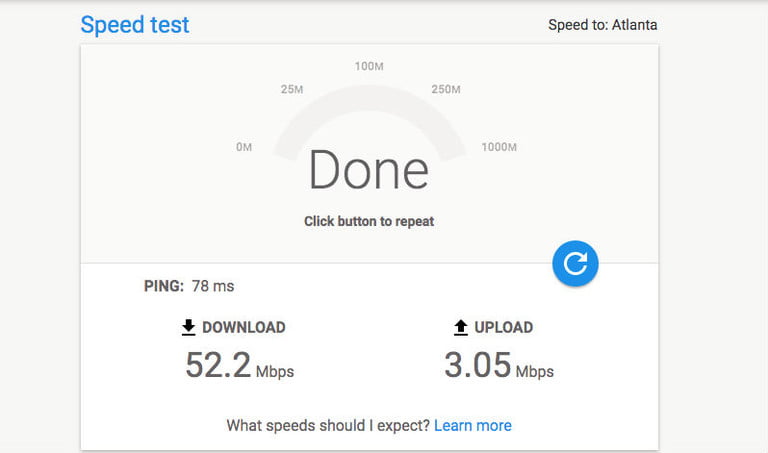Click the UPLOAD label
The image size is (768, 453).
(504, 327)
